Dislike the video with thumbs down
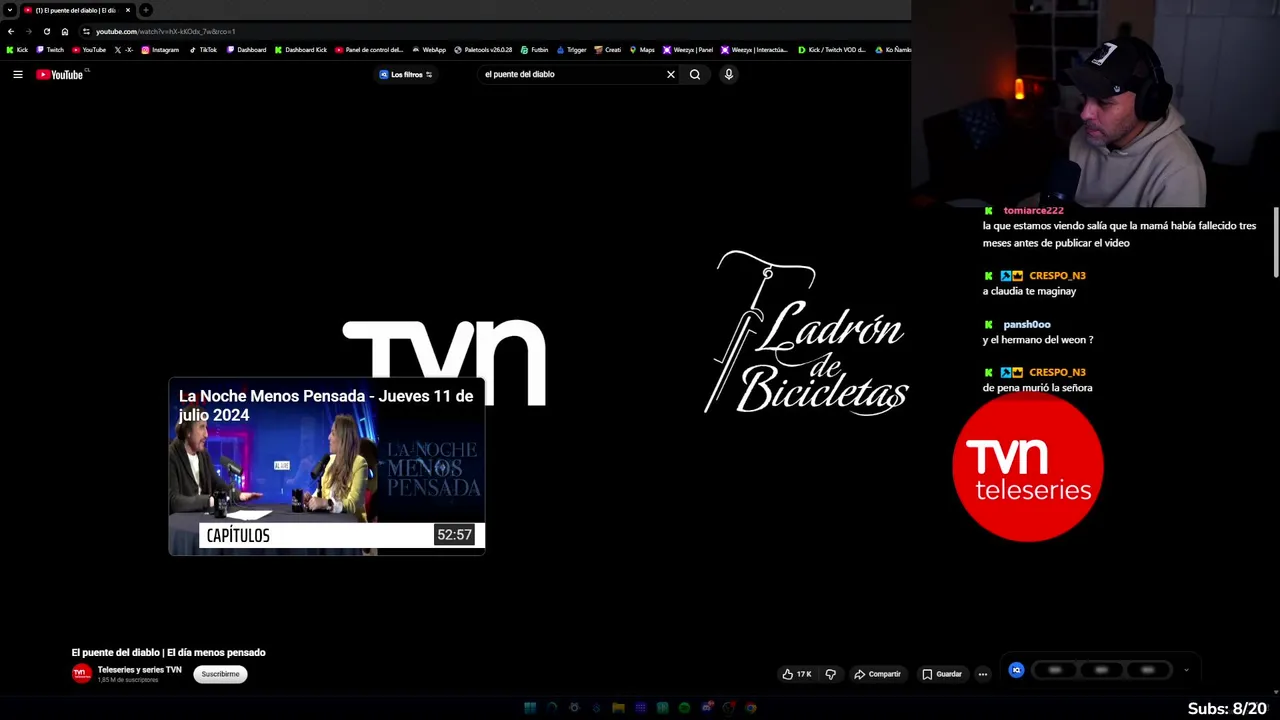 (x=830, y=674)
